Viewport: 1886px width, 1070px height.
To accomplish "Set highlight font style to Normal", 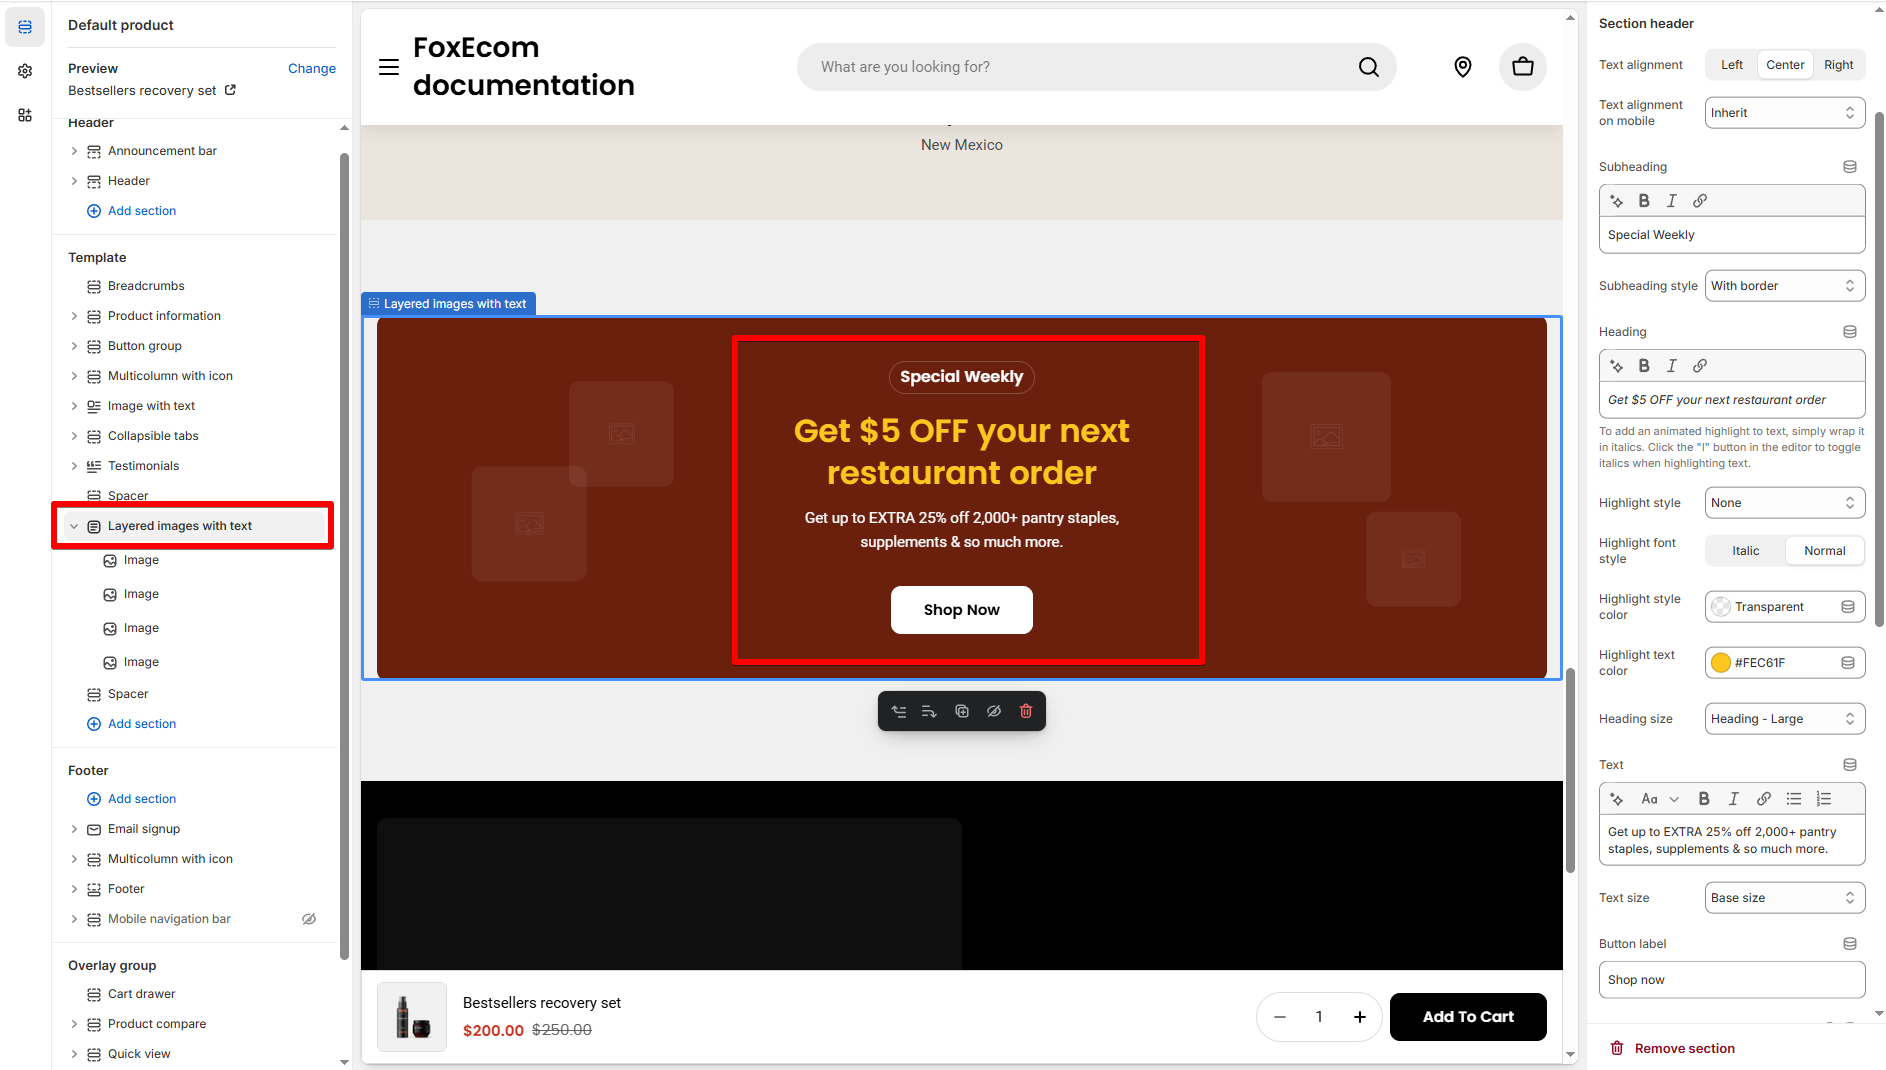I will [1825, 551].
